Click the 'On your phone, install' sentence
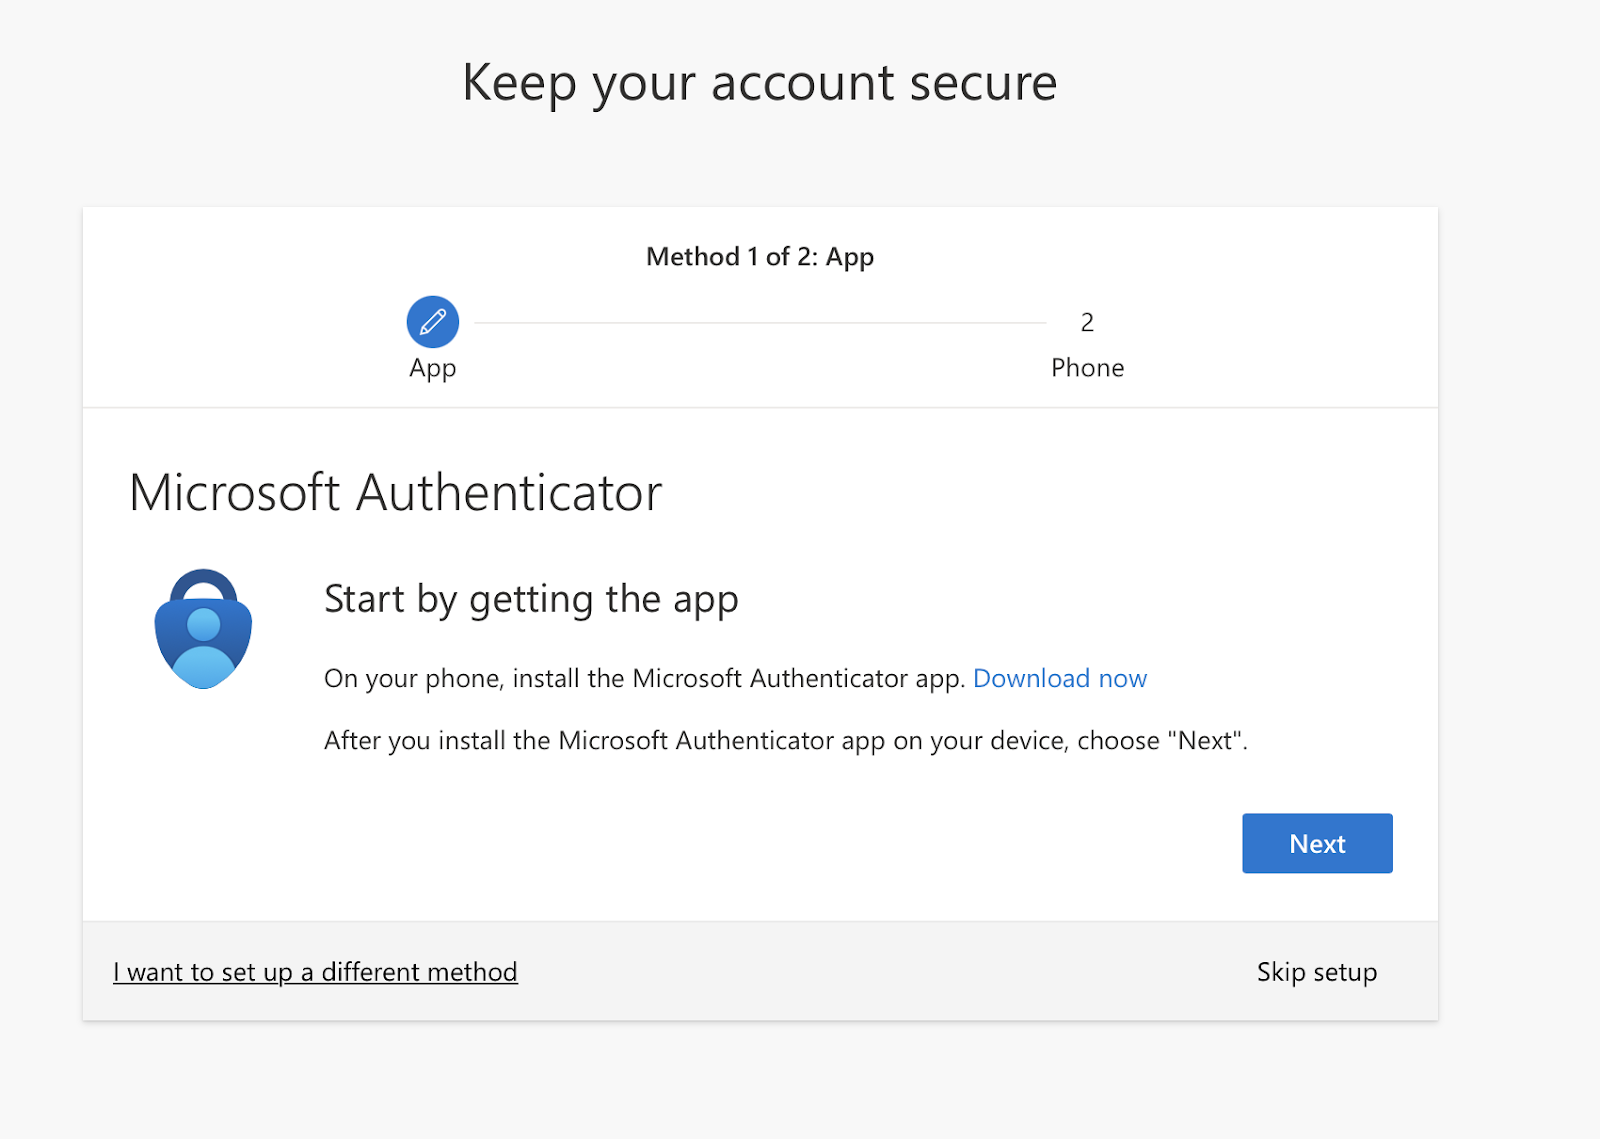The height and width of the screenshot is (1139, 1600). click(x=645, y=679)
